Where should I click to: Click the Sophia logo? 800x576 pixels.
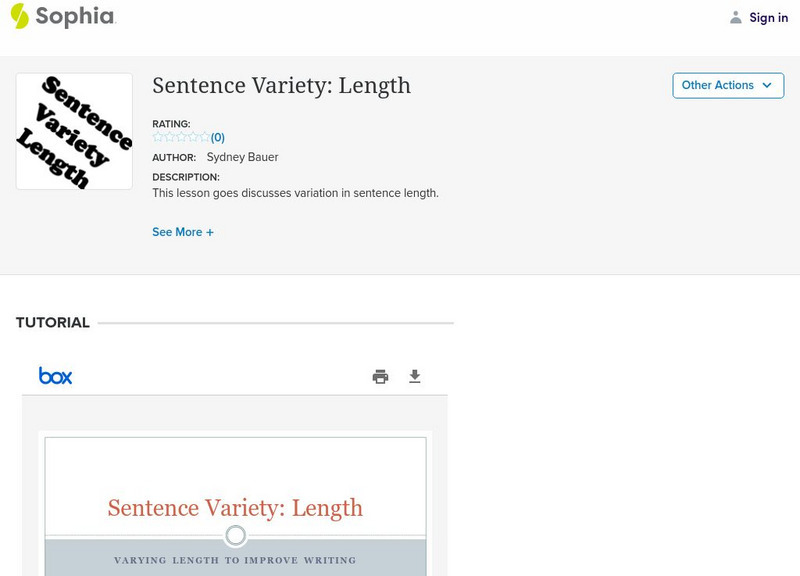point(62,16)
